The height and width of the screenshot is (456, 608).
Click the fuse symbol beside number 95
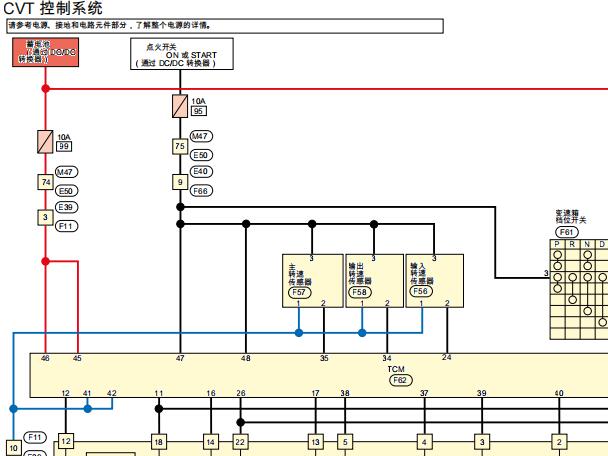pyautogui.click(x=180, y=106)
